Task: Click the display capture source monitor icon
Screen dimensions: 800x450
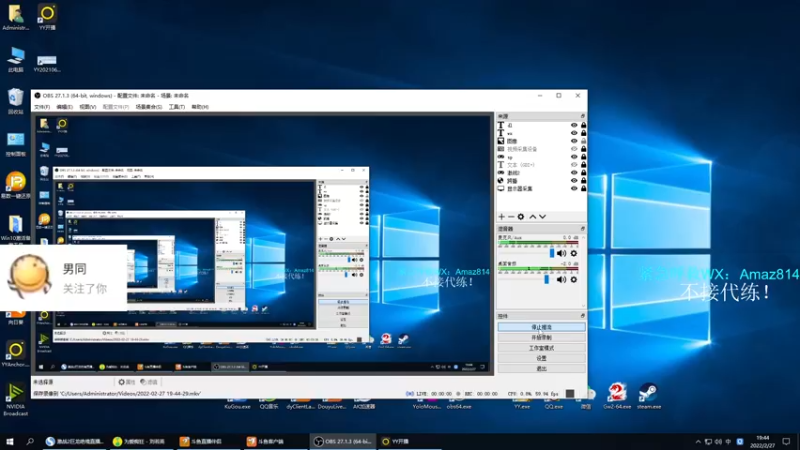Action: point(501,188)
